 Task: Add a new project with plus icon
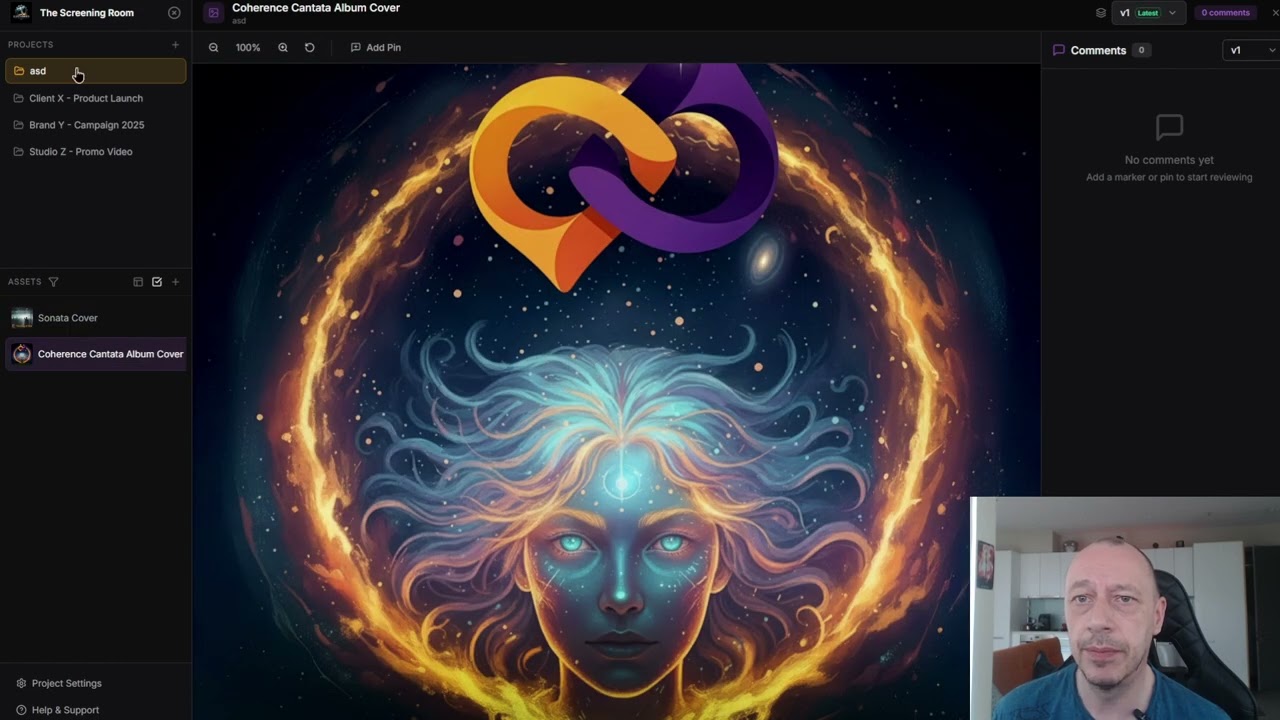[175, 45]
